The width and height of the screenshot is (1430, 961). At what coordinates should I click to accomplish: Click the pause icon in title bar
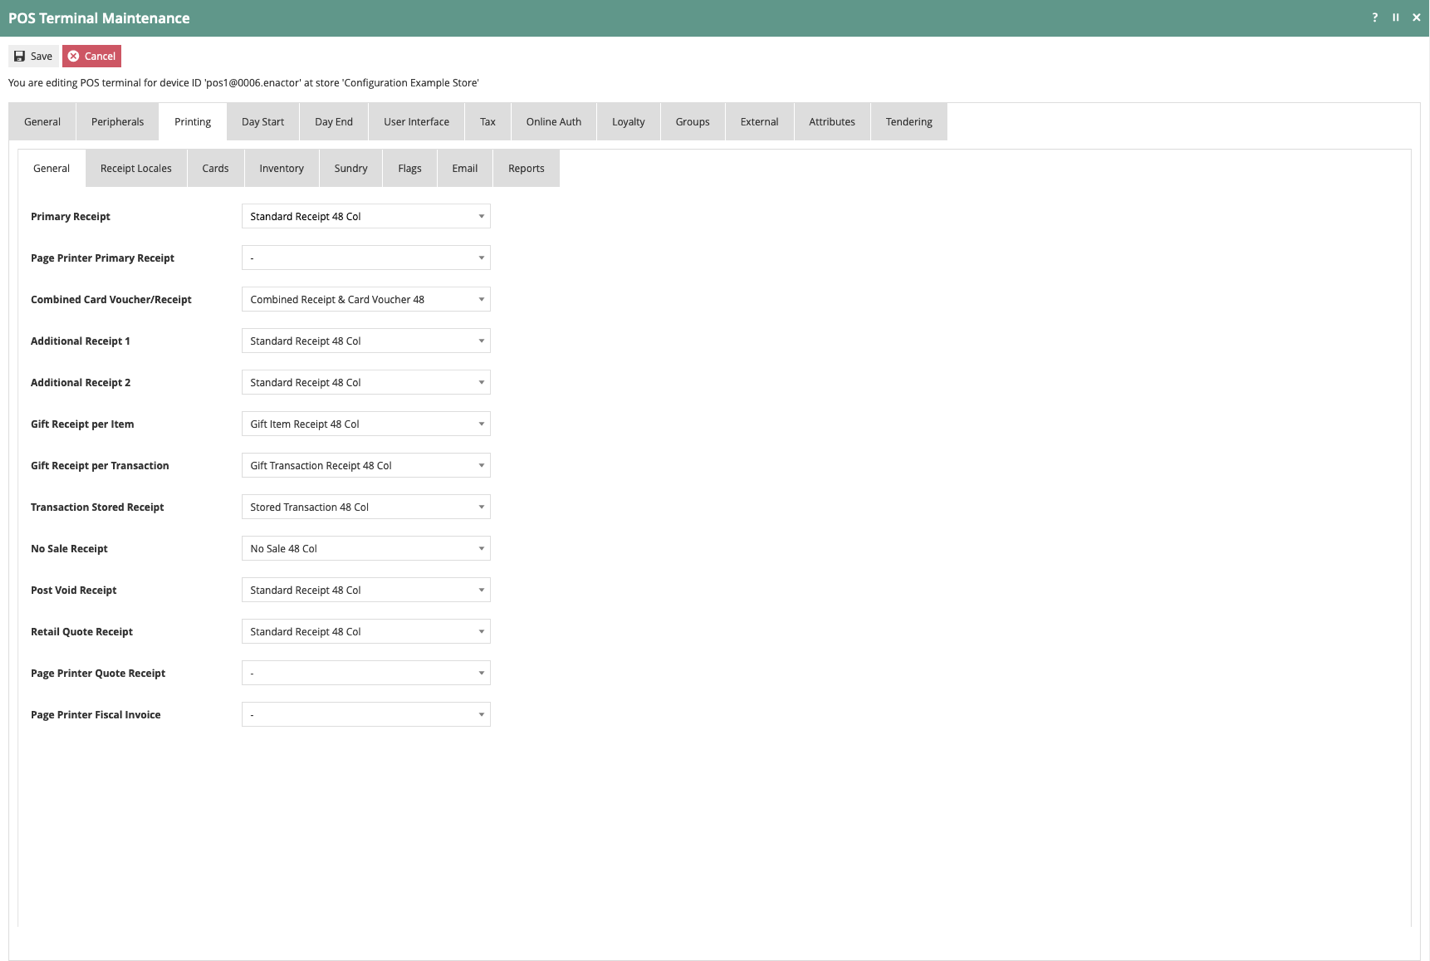point(1396,18)
